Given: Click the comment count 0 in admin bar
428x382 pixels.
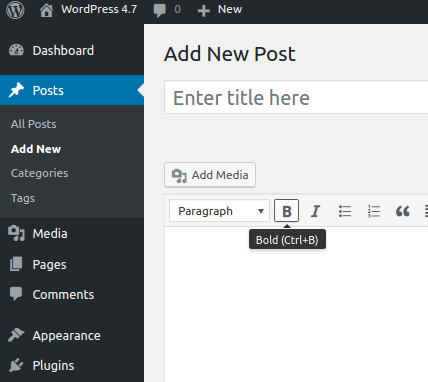Looking at the screenshot, I should coord(177,9).
